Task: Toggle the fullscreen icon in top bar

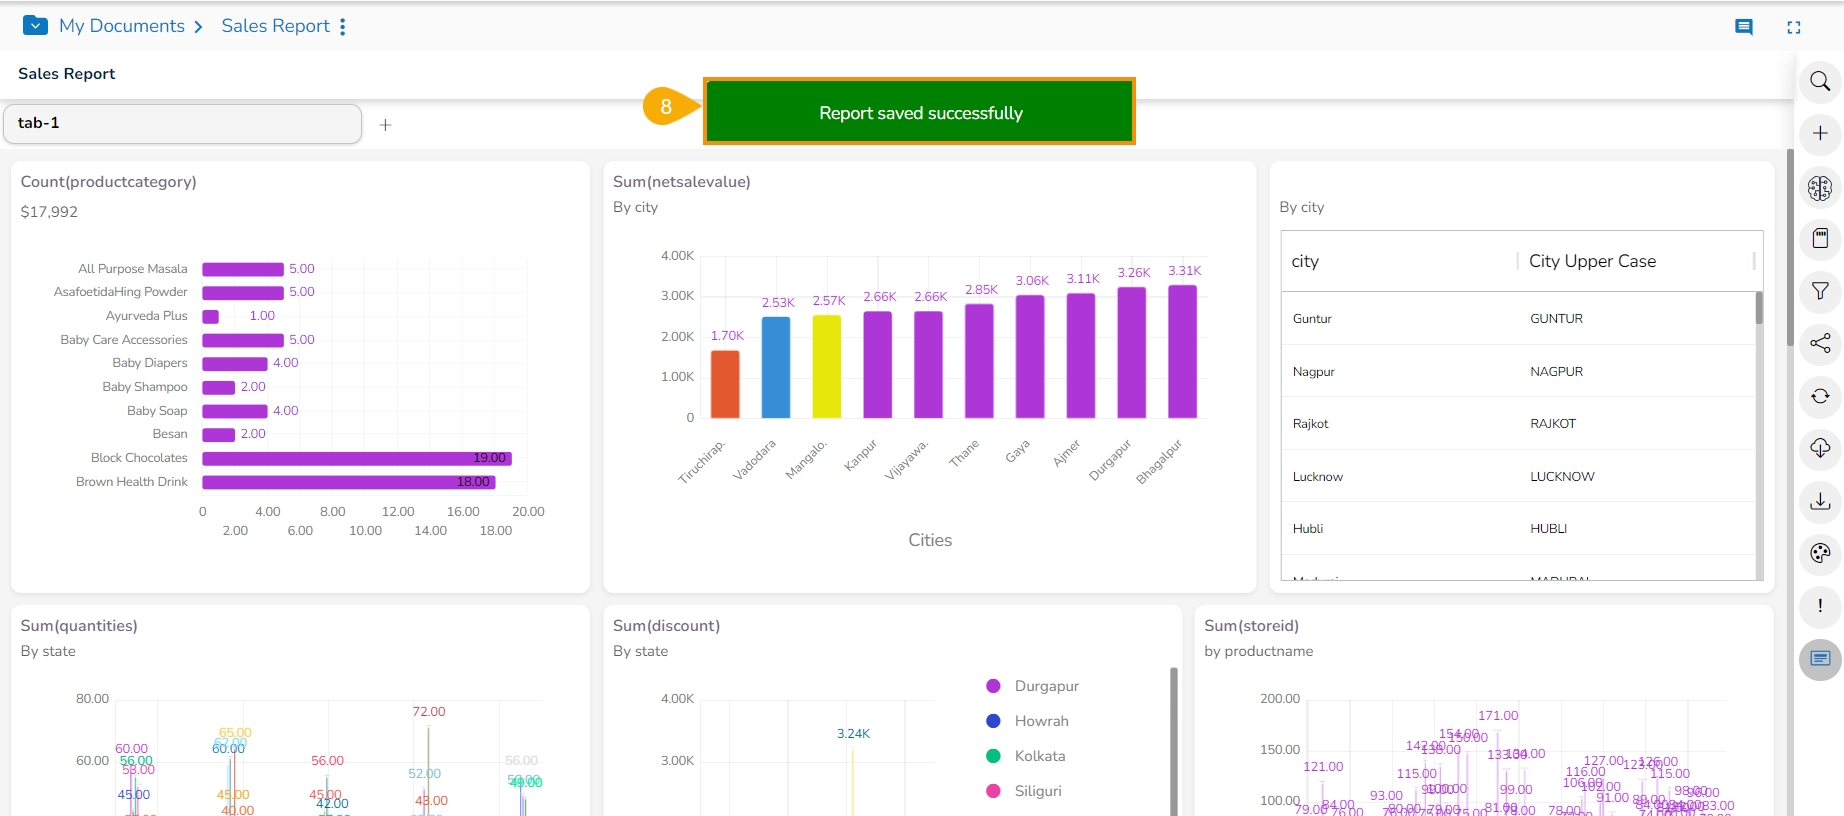Action: coord(1794,27)
